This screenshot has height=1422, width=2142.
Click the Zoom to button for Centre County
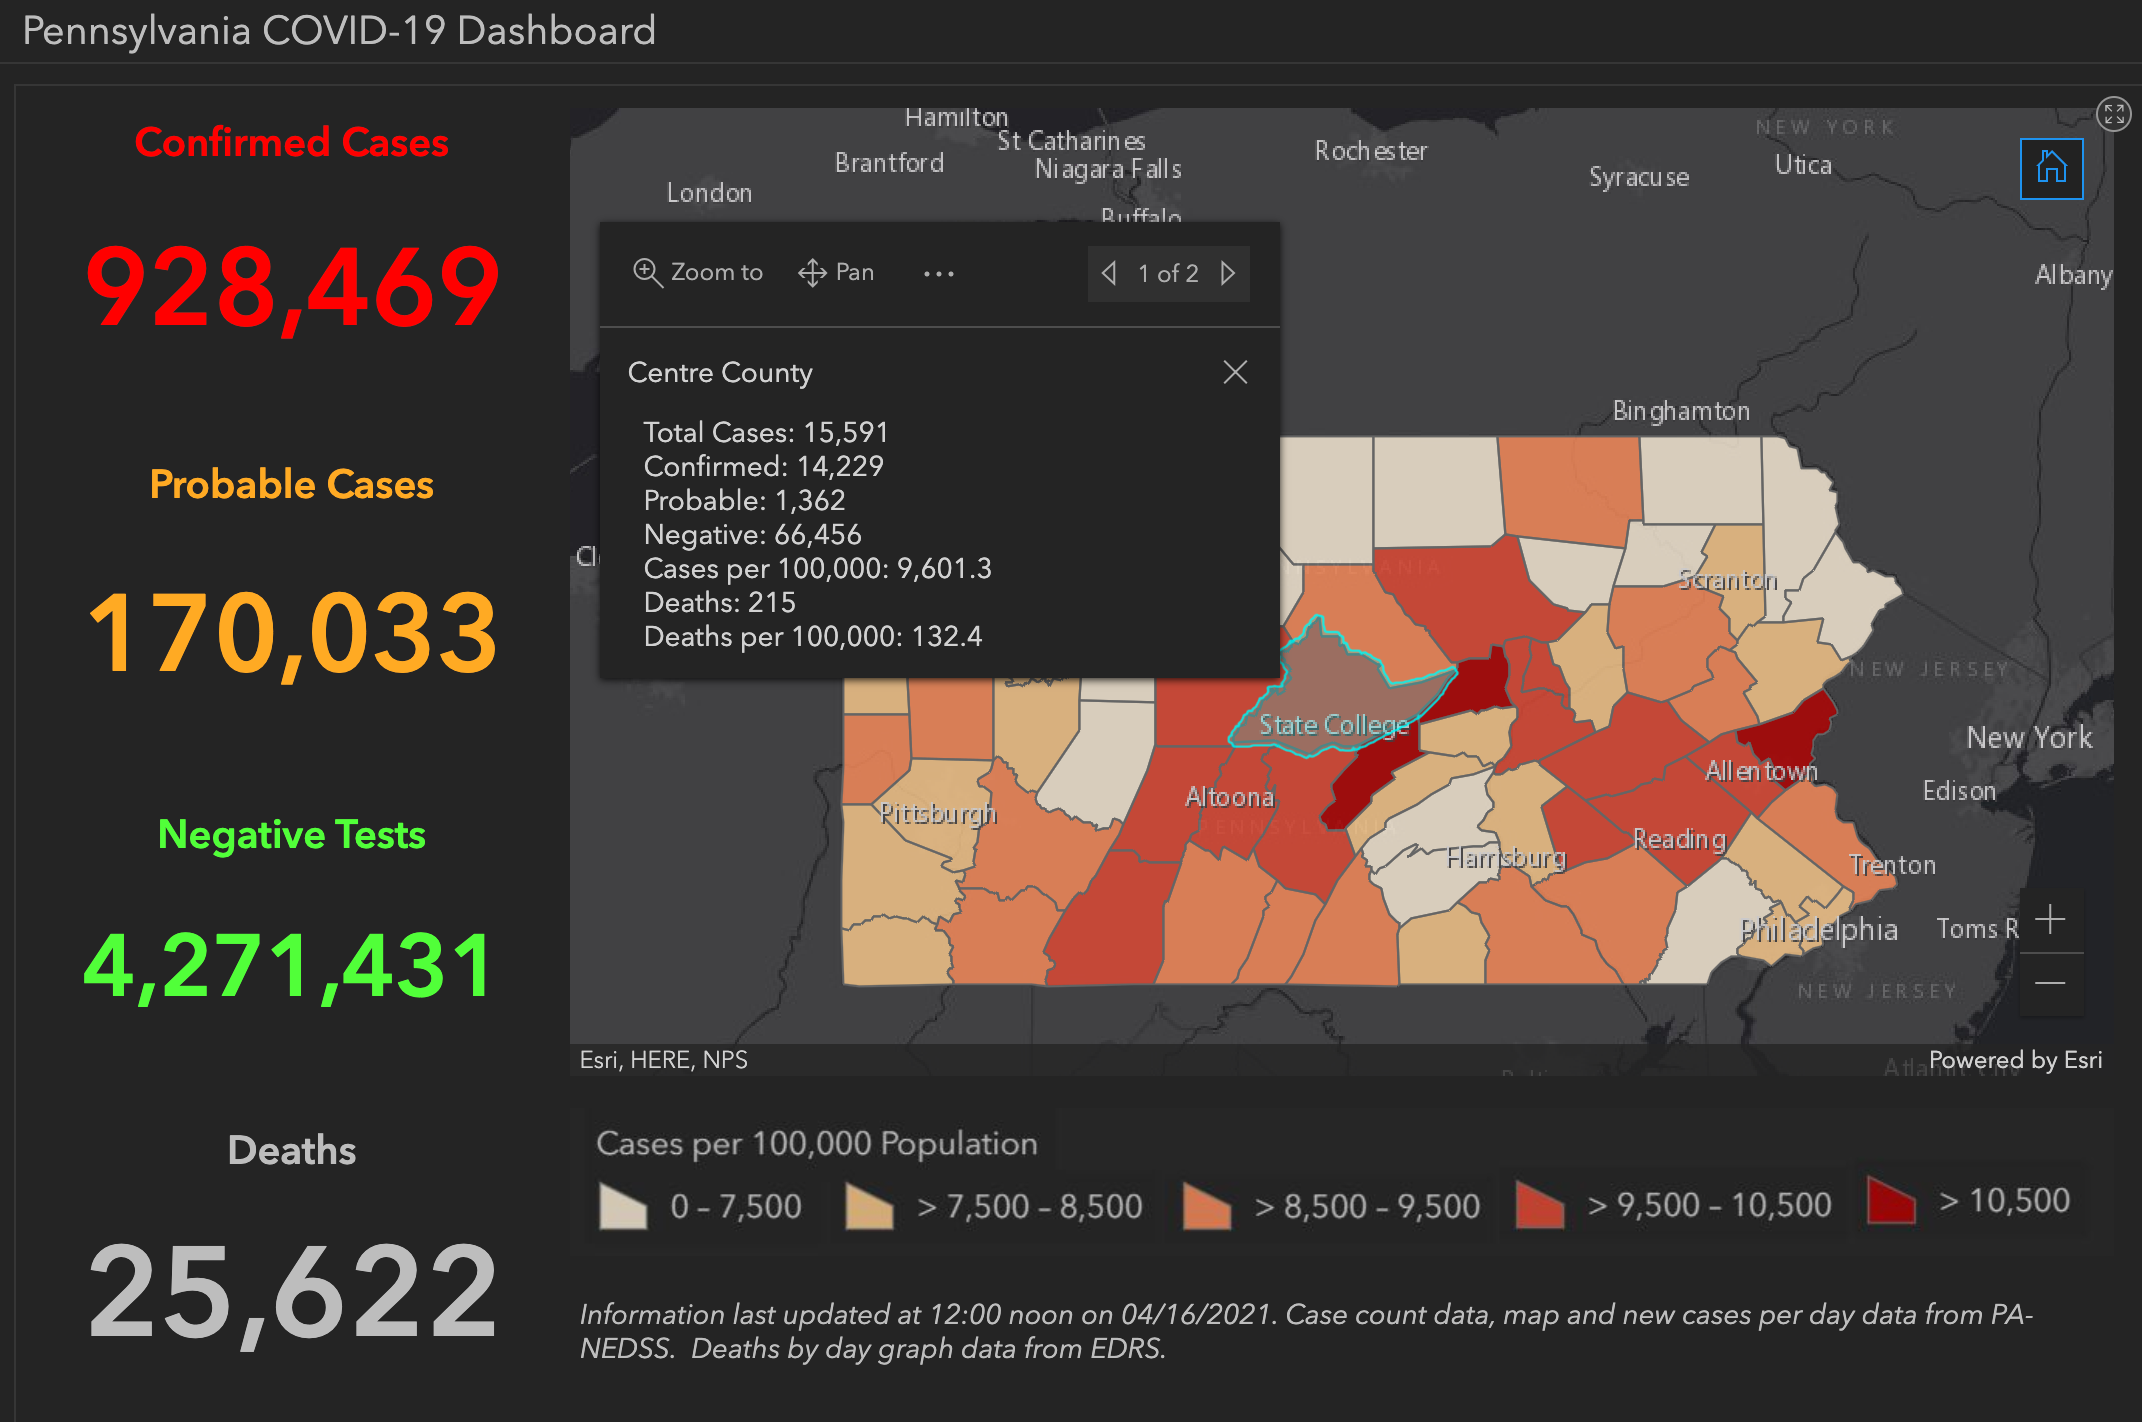(698, 272)
